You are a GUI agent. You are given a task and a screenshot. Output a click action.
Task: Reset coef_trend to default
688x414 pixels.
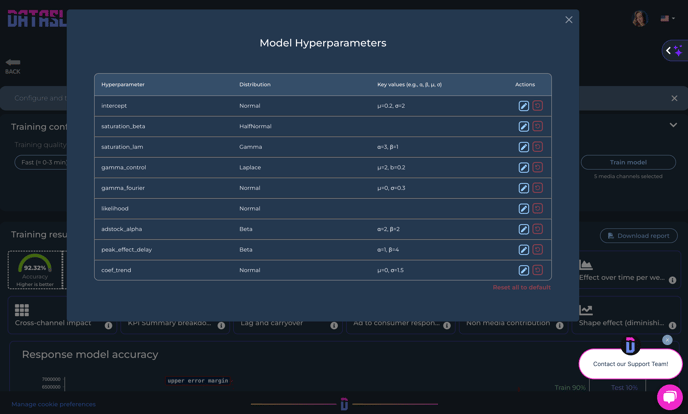(x=538, y=270)
